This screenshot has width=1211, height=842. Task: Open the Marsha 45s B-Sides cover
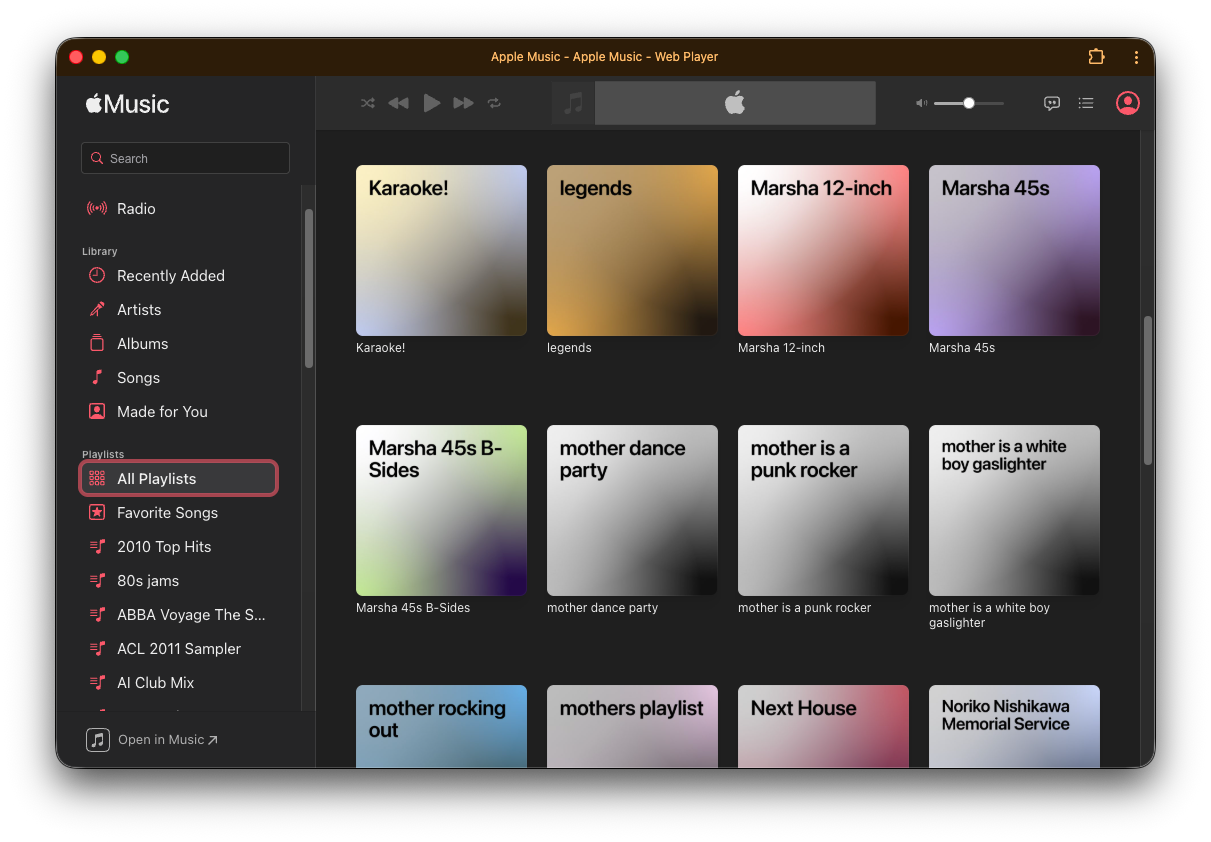[x=441, y=510]
